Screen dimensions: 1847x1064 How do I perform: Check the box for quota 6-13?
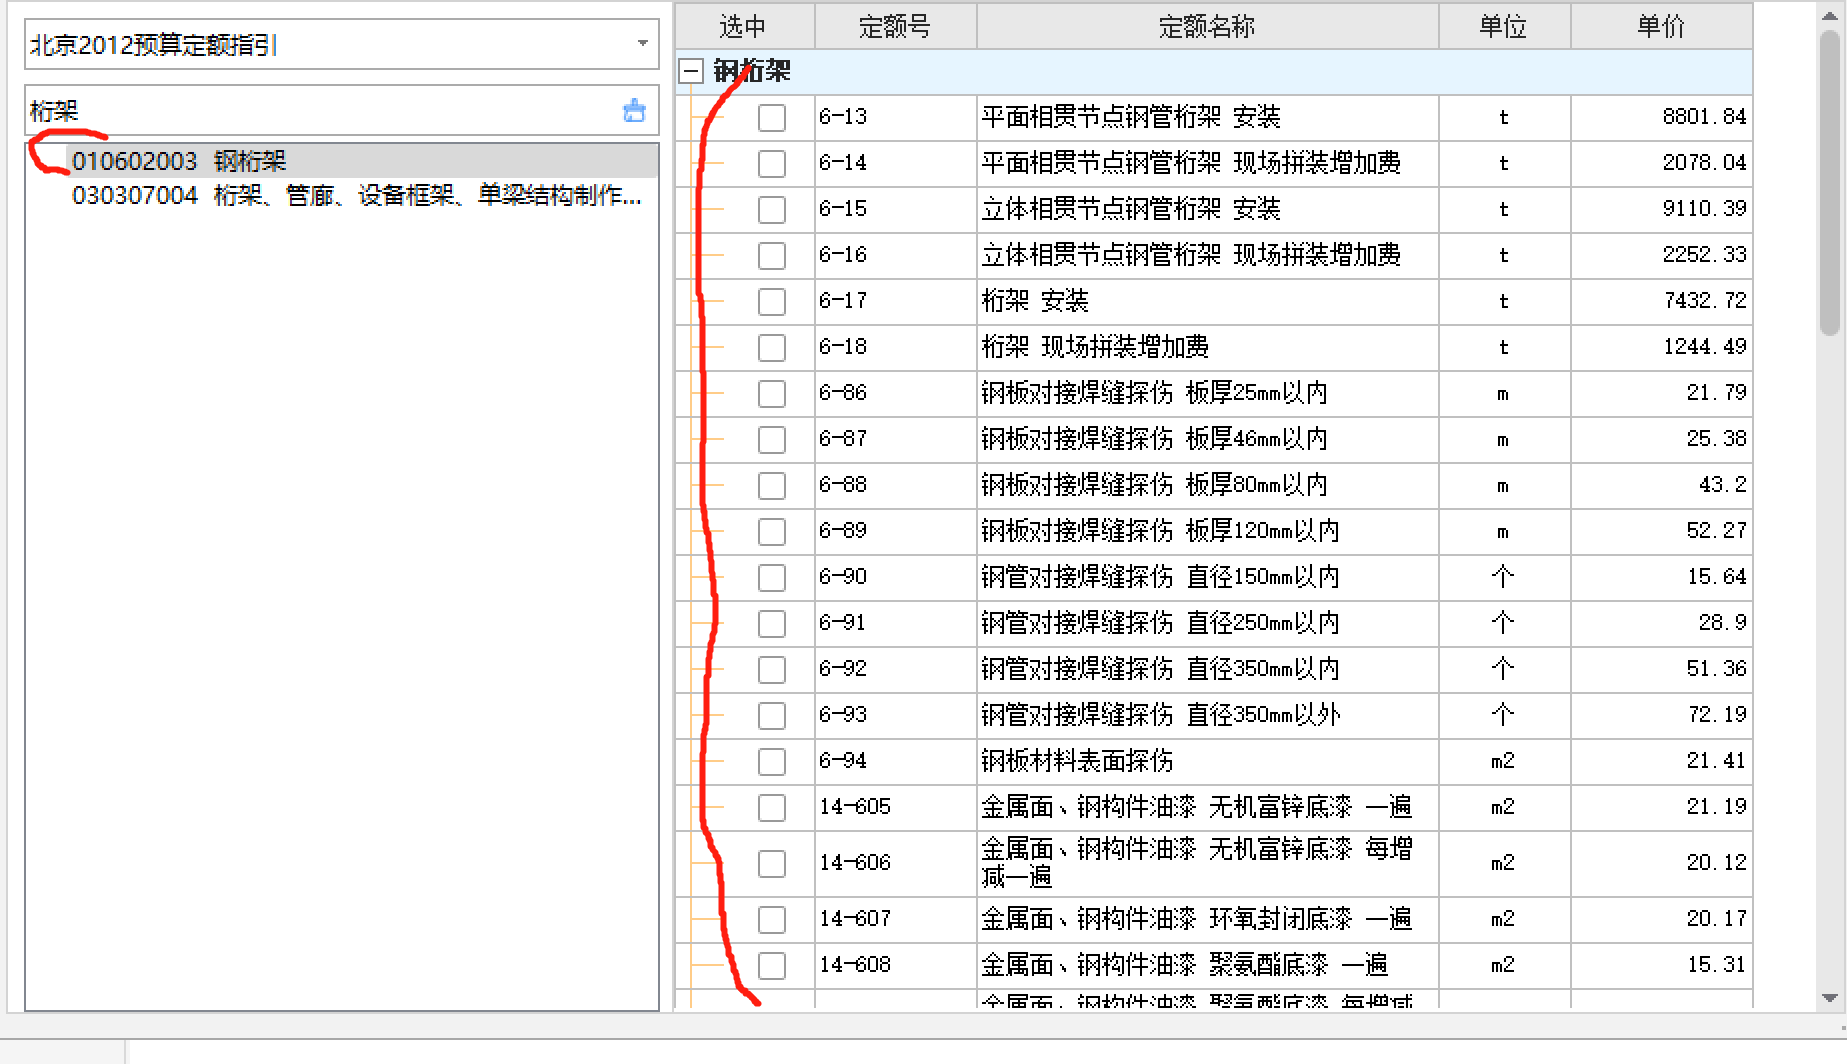click(771, 117)
